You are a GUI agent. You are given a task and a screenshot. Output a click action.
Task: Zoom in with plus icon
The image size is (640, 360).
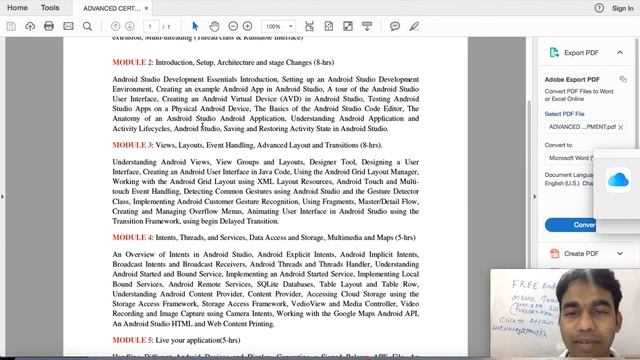tap(247, 26)
